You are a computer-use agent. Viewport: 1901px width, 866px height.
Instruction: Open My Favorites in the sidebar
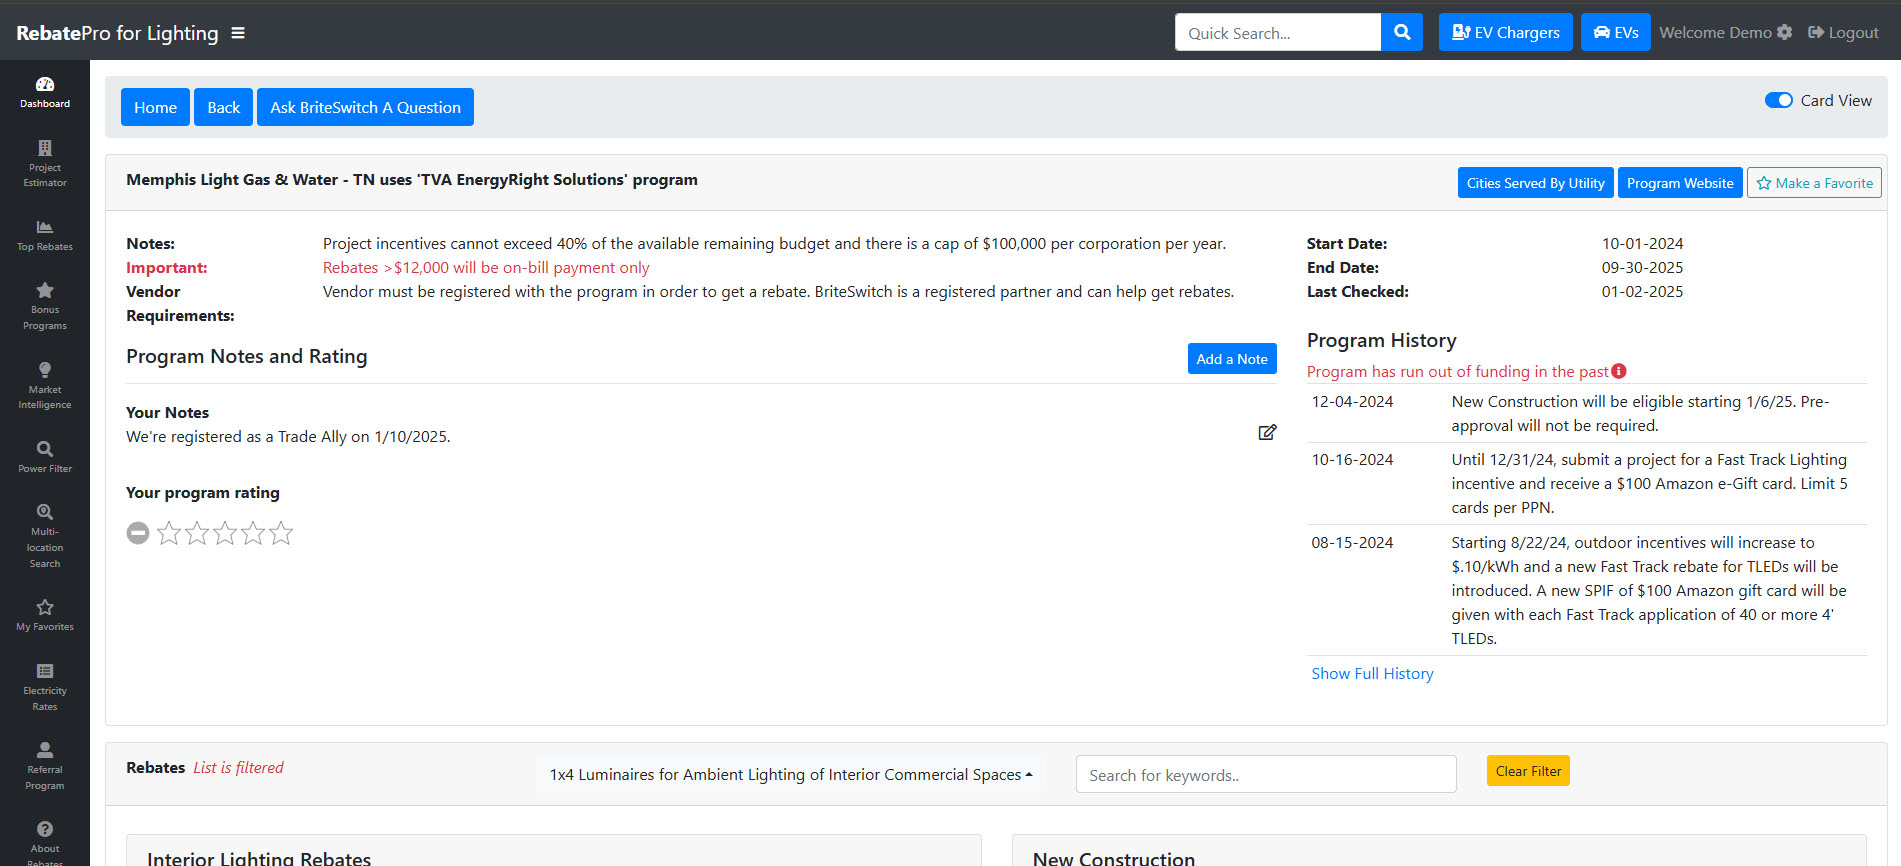(x=45, y=615)
